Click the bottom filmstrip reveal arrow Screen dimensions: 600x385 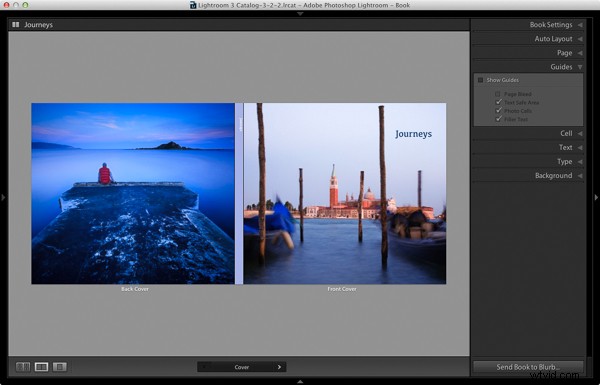click(x=300, y=382)
